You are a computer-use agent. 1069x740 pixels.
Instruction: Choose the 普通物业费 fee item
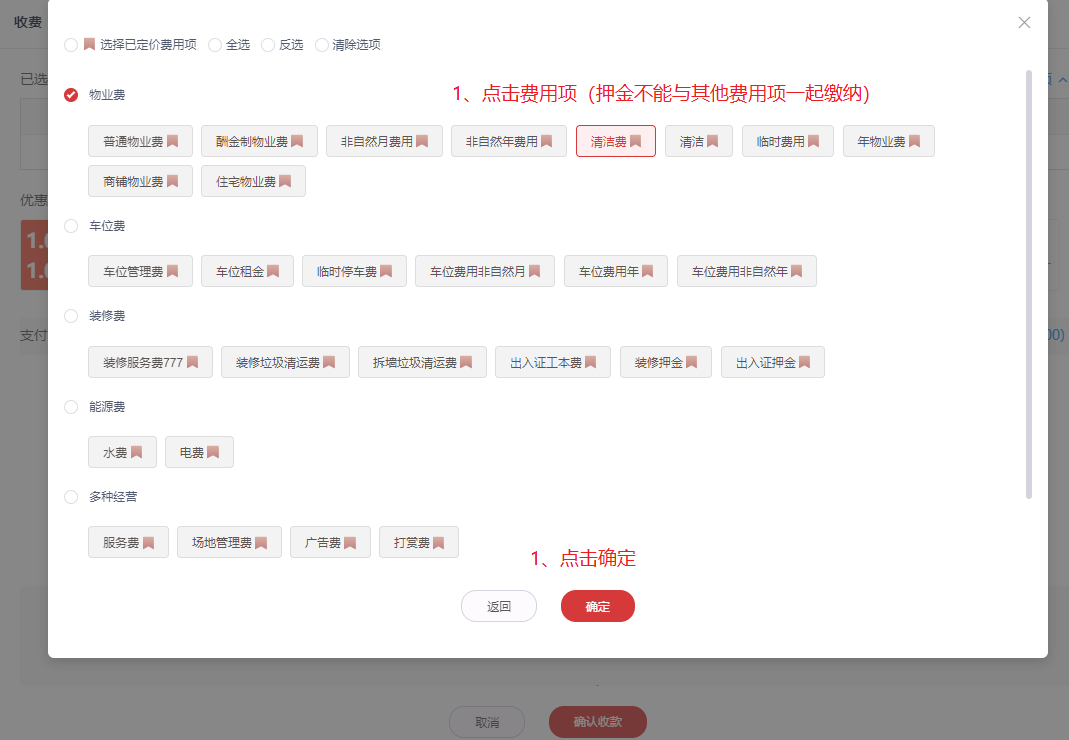click(x=140, y=141)
